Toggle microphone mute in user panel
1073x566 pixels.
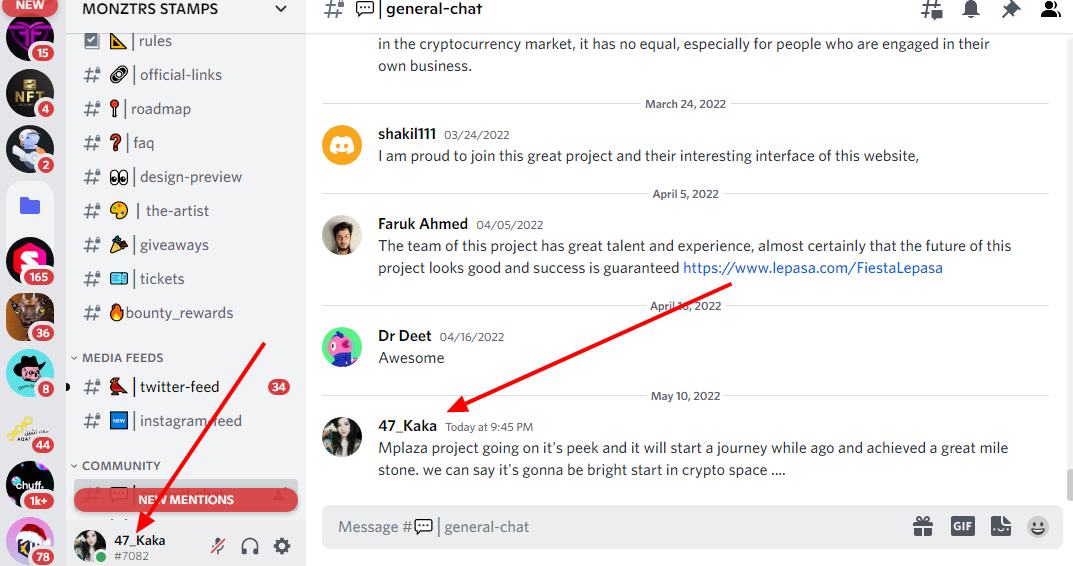click(x=218, y=545)
